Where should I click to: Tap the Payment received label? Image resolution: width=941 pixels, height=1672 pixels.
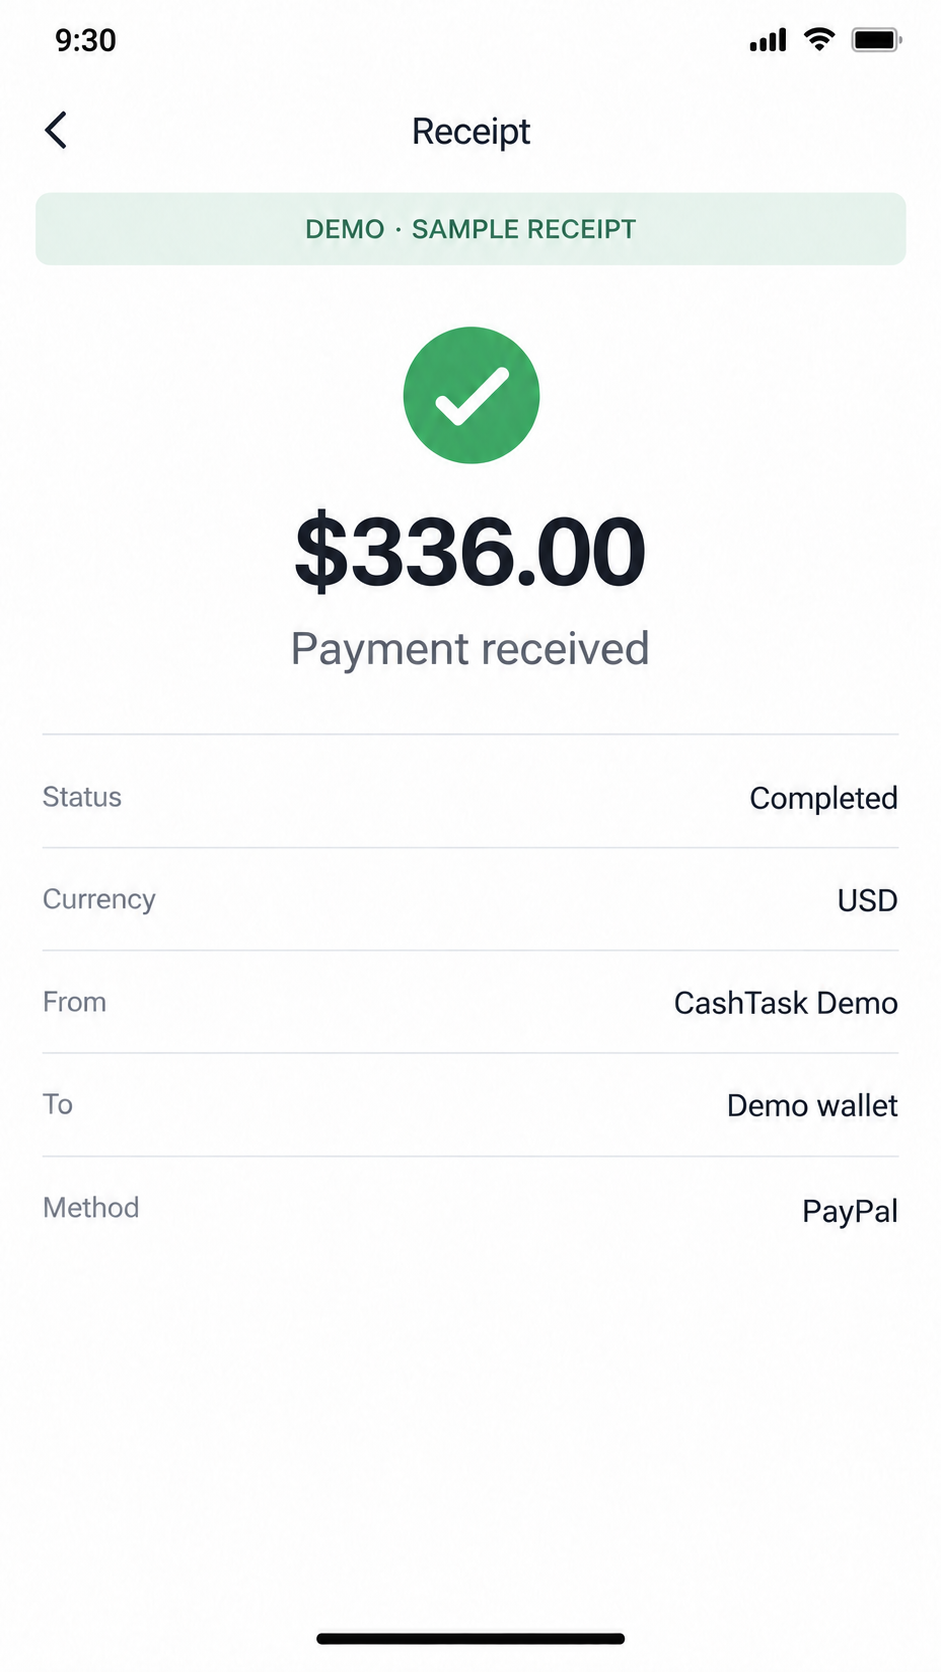coord(470,650)
